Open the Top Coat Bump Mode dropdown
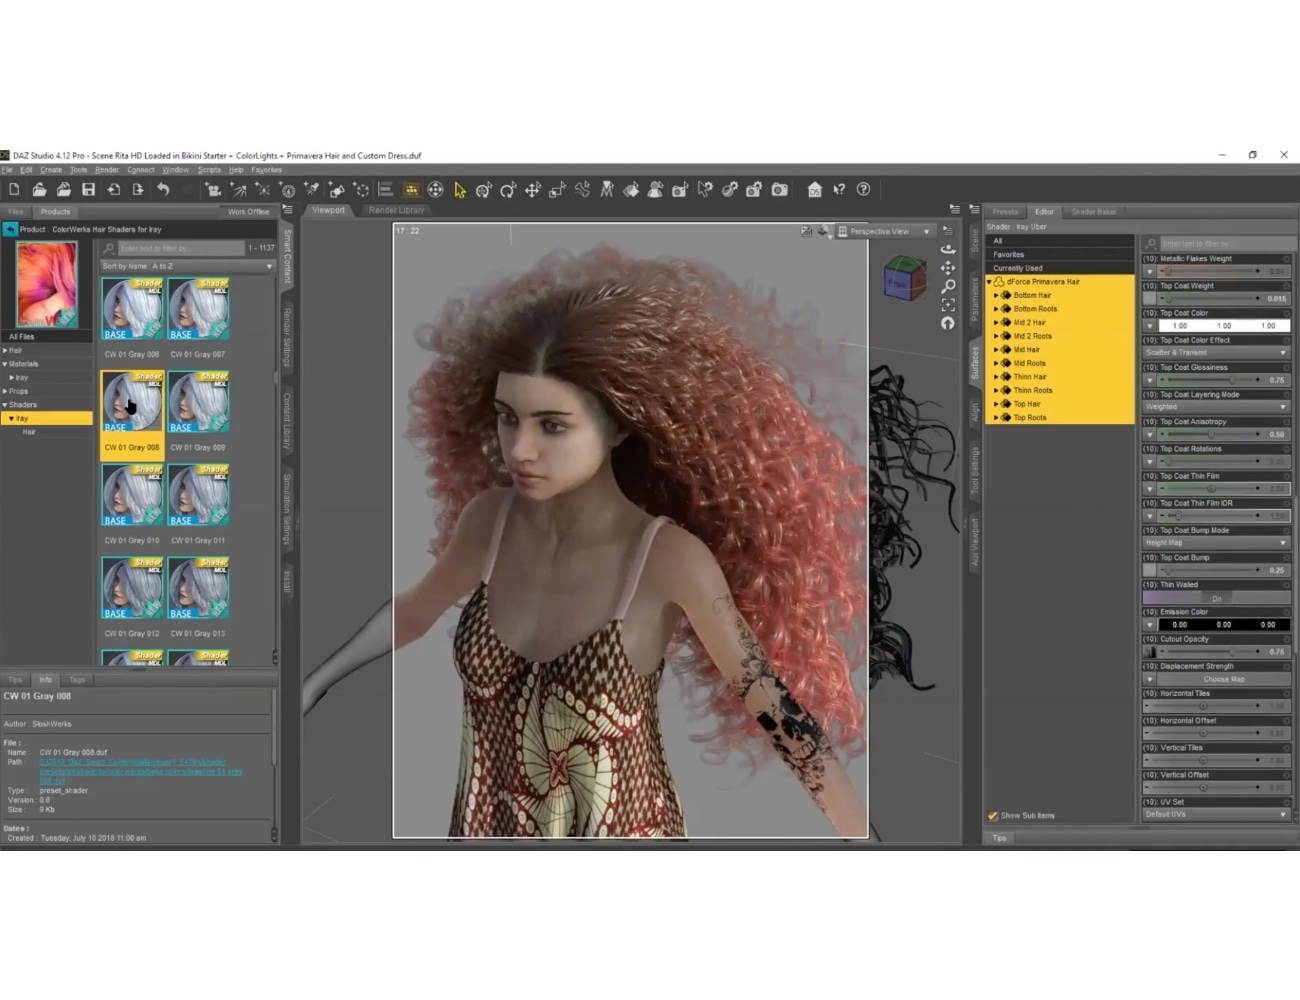Viewport: 1300px width, 1000px height. coord(1216,543)
